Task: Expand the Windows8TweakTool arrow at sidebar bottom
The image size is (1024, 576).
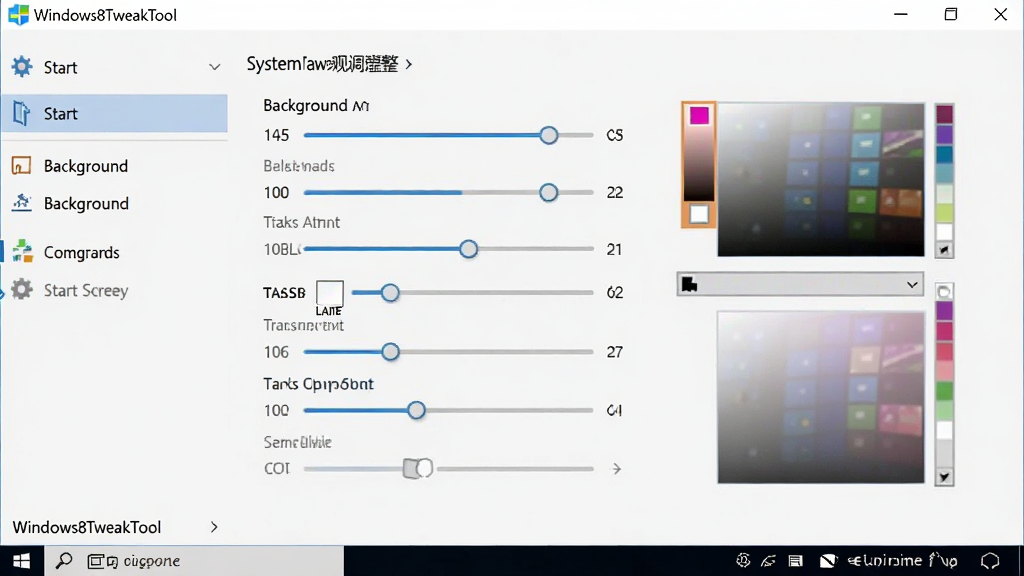Action: tap(214, 527)
